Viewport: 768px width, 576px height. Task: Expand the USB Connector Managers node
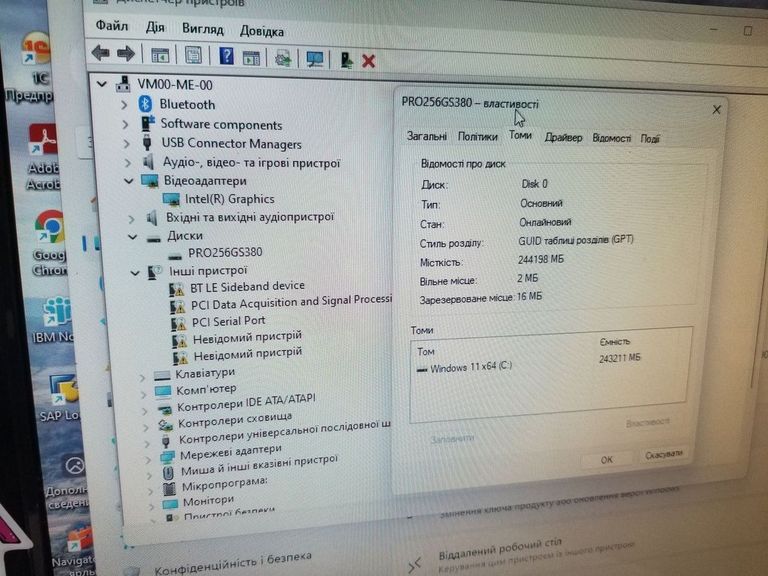127,144
